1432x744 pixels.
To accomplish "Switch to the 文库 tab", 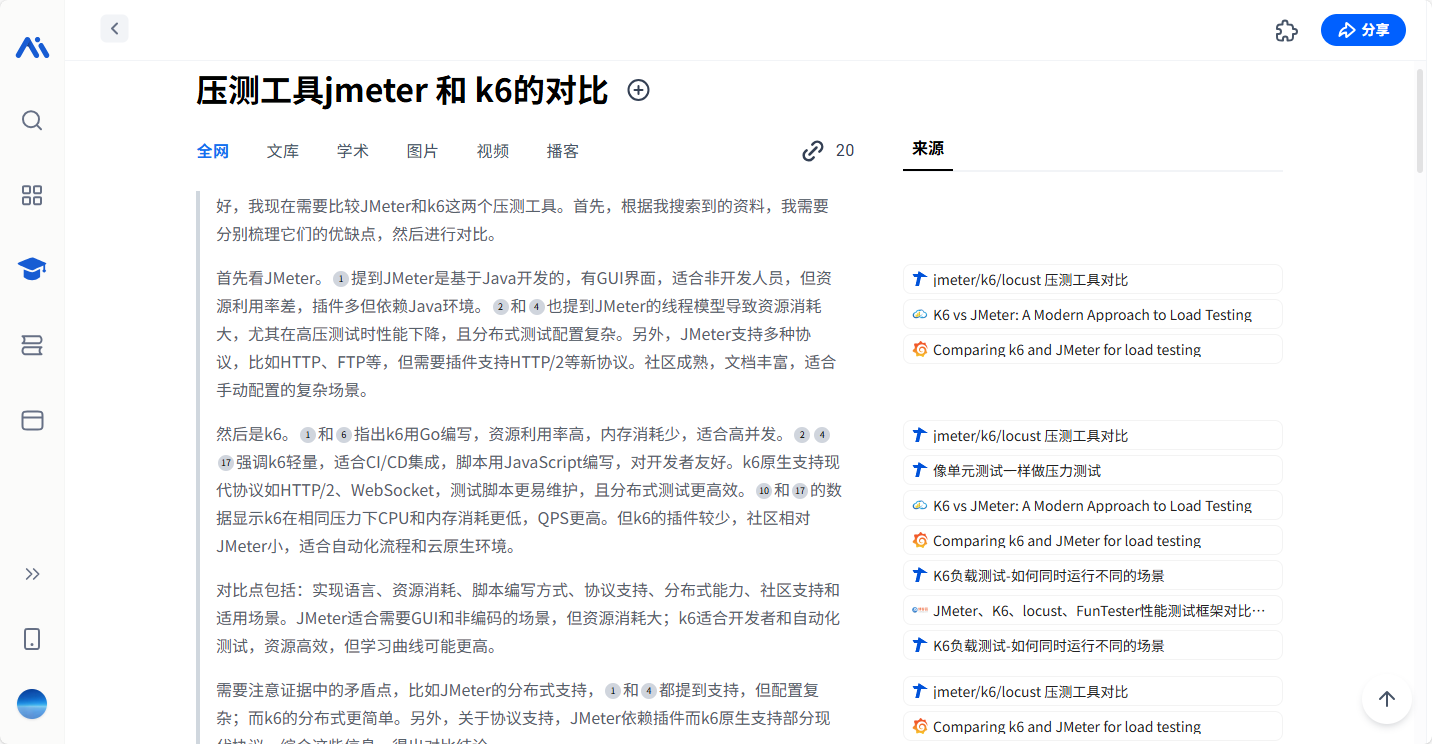I will [x=283, y=151].
